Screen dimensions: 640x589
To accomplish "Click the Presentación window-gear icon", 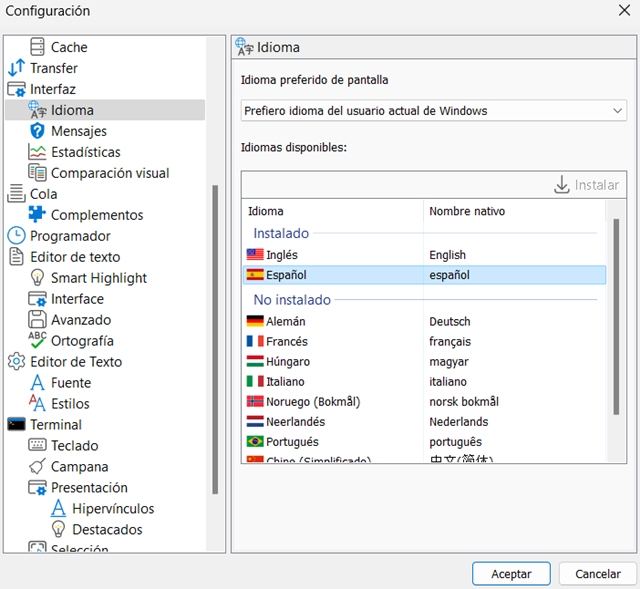I will 37,487.
